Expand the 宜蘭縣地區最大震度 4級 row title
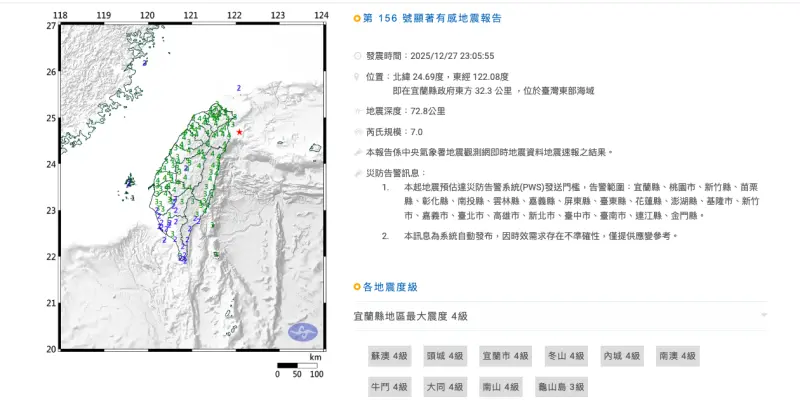The image size is (800, 411). tap(410, 316)
